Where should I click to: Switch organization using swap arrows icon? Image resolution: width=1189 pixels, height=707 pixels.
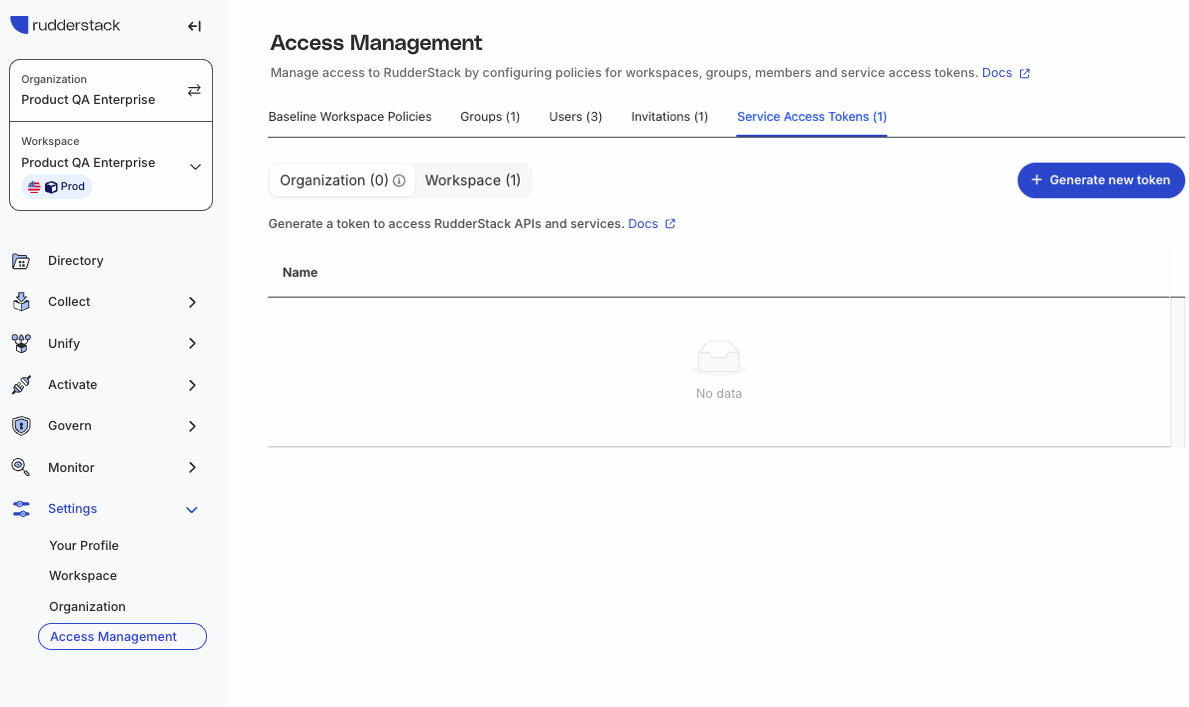(194, 90)
